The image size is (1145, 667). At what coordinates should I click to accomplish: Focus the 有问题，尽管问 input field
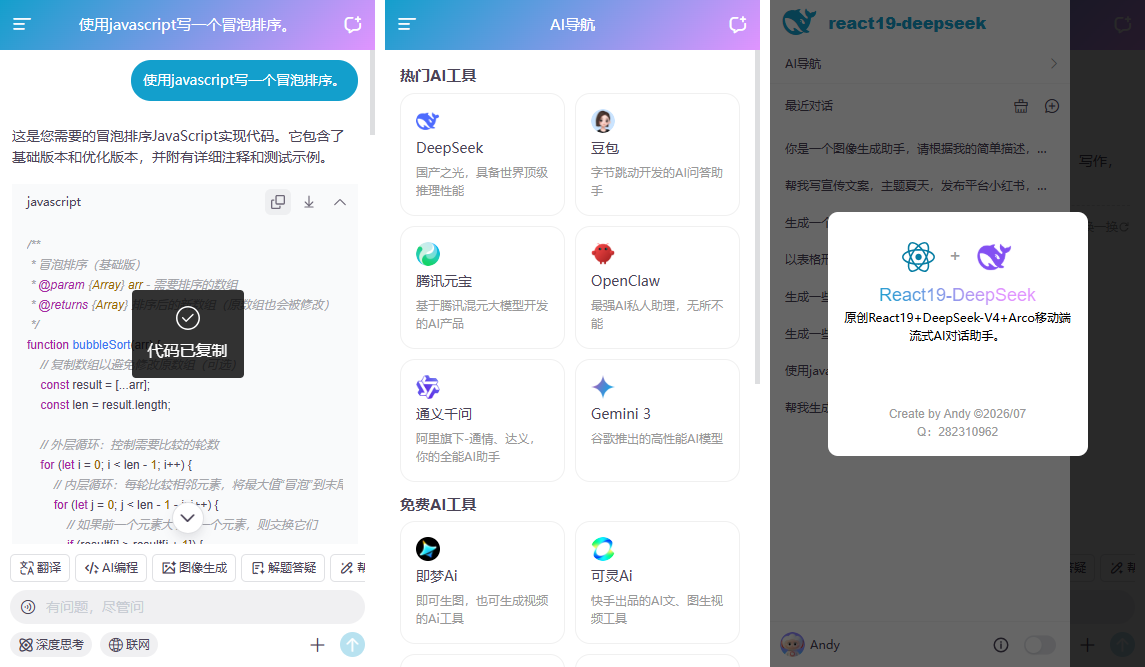[187, 606]
